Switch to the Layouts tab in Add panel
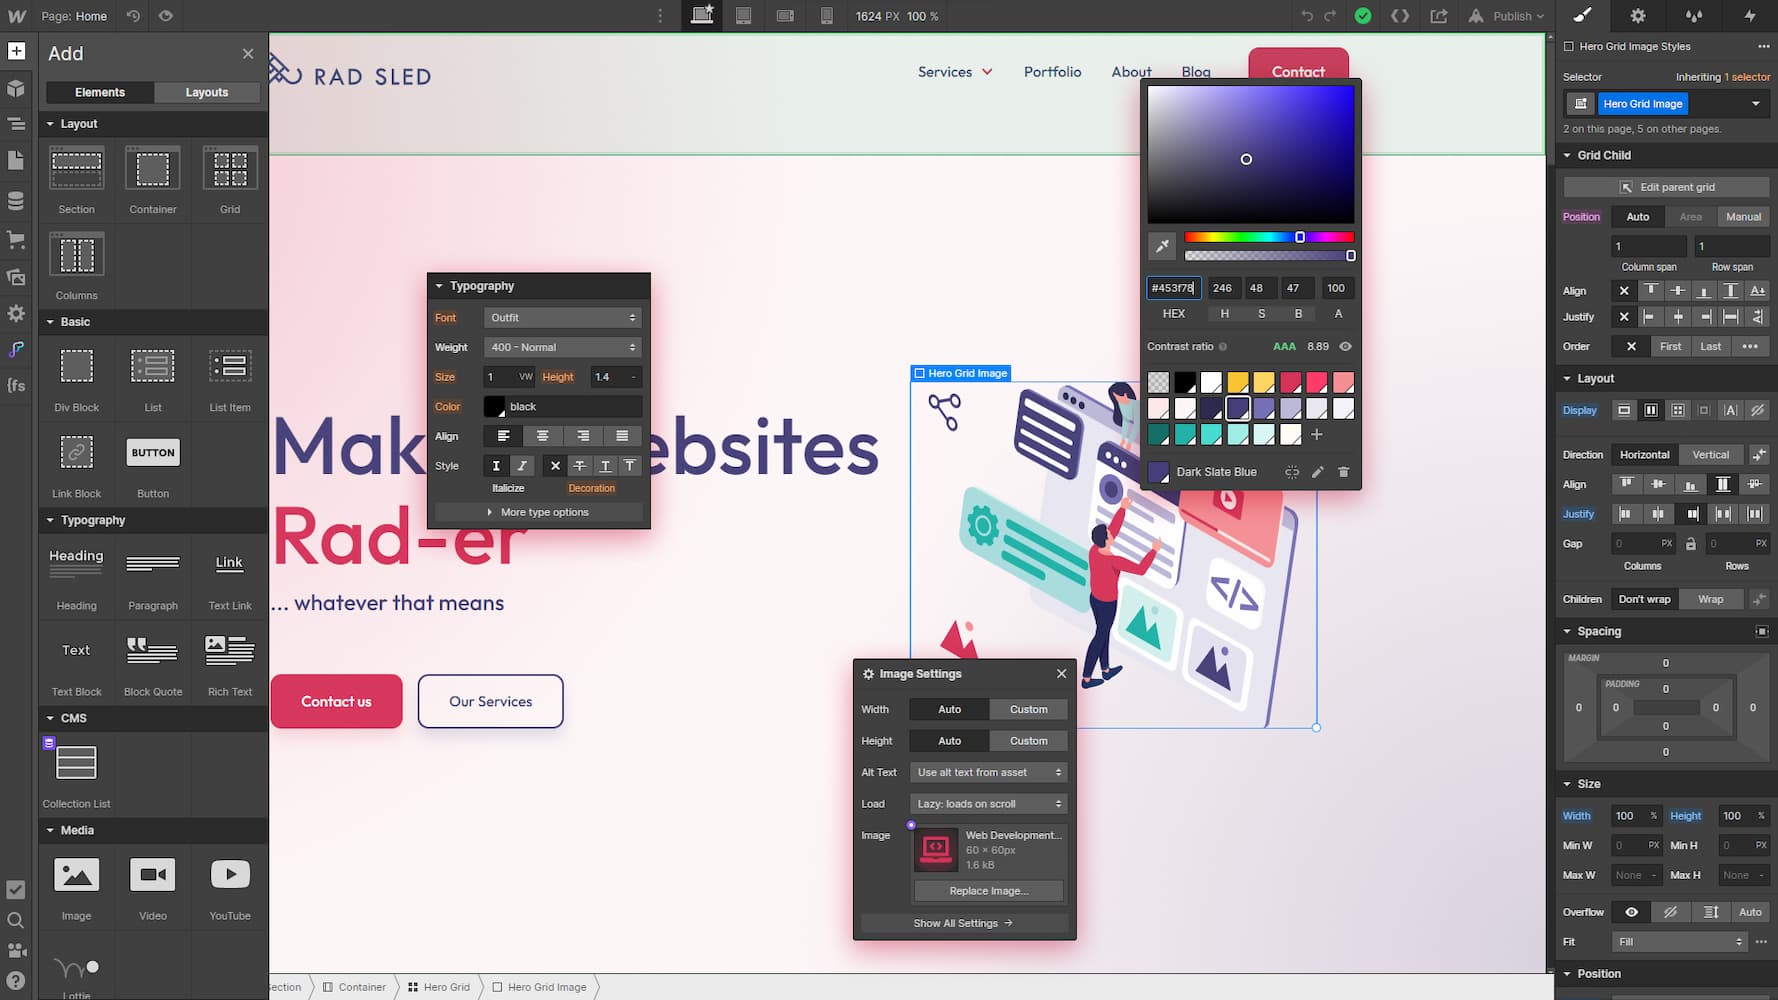 (206, 92)
